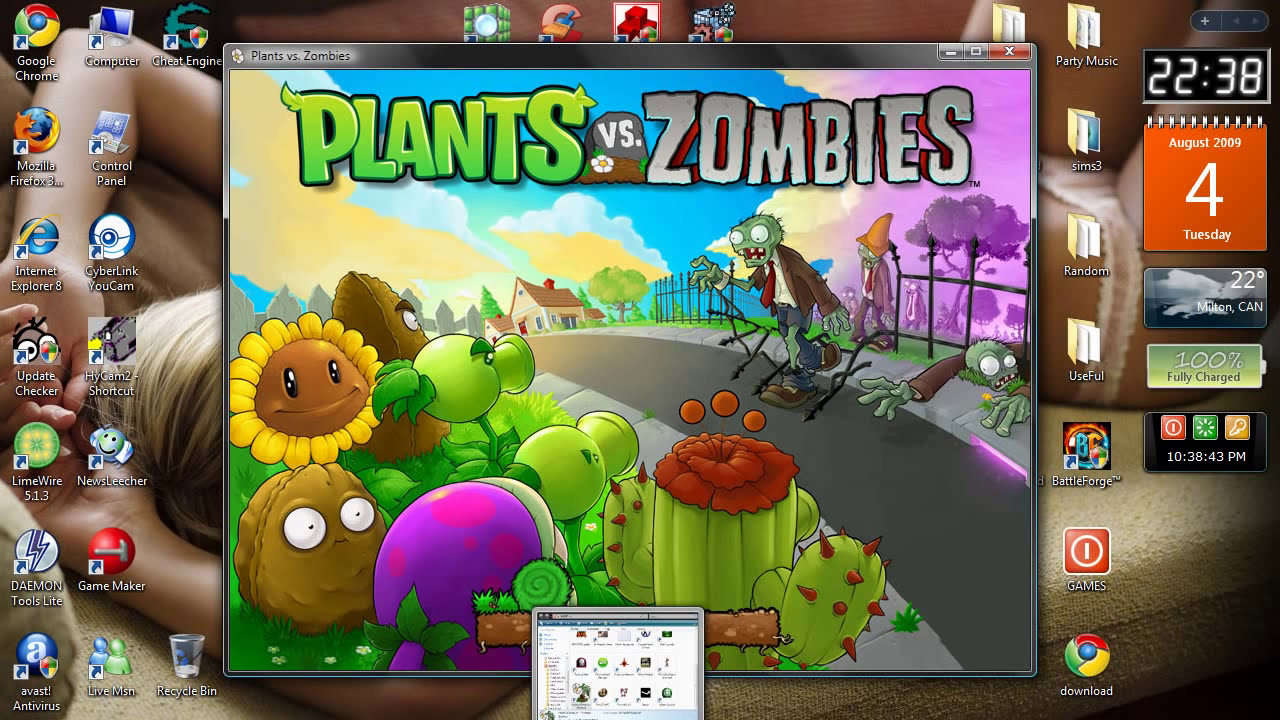1280x720 pixels.
Task: Click the red shutdown button in gadget
Action: [1173, 428]
